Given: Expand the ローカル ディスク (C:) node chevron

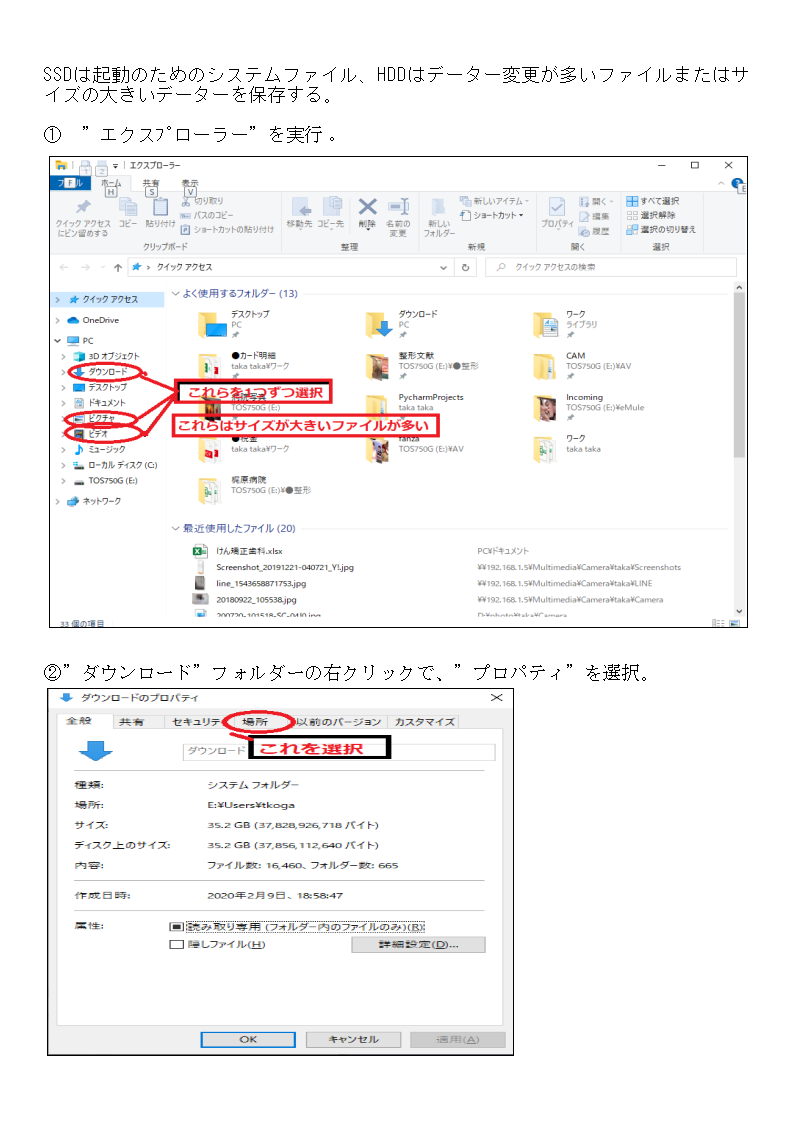Looking at the screenshot, I should (63, 466).
